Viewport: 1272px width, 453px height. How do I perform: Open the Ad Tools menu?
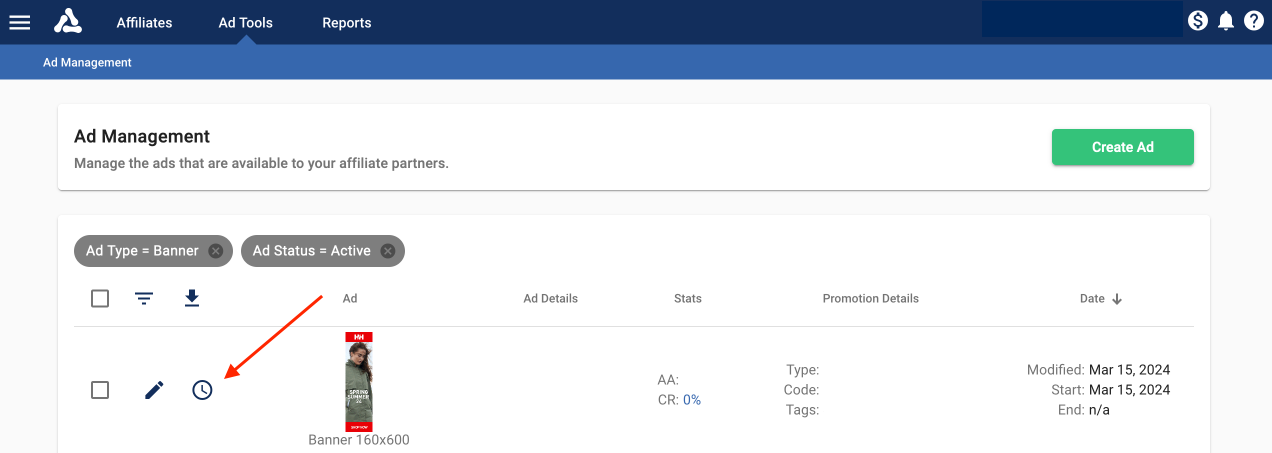click(x=245, y=22)
